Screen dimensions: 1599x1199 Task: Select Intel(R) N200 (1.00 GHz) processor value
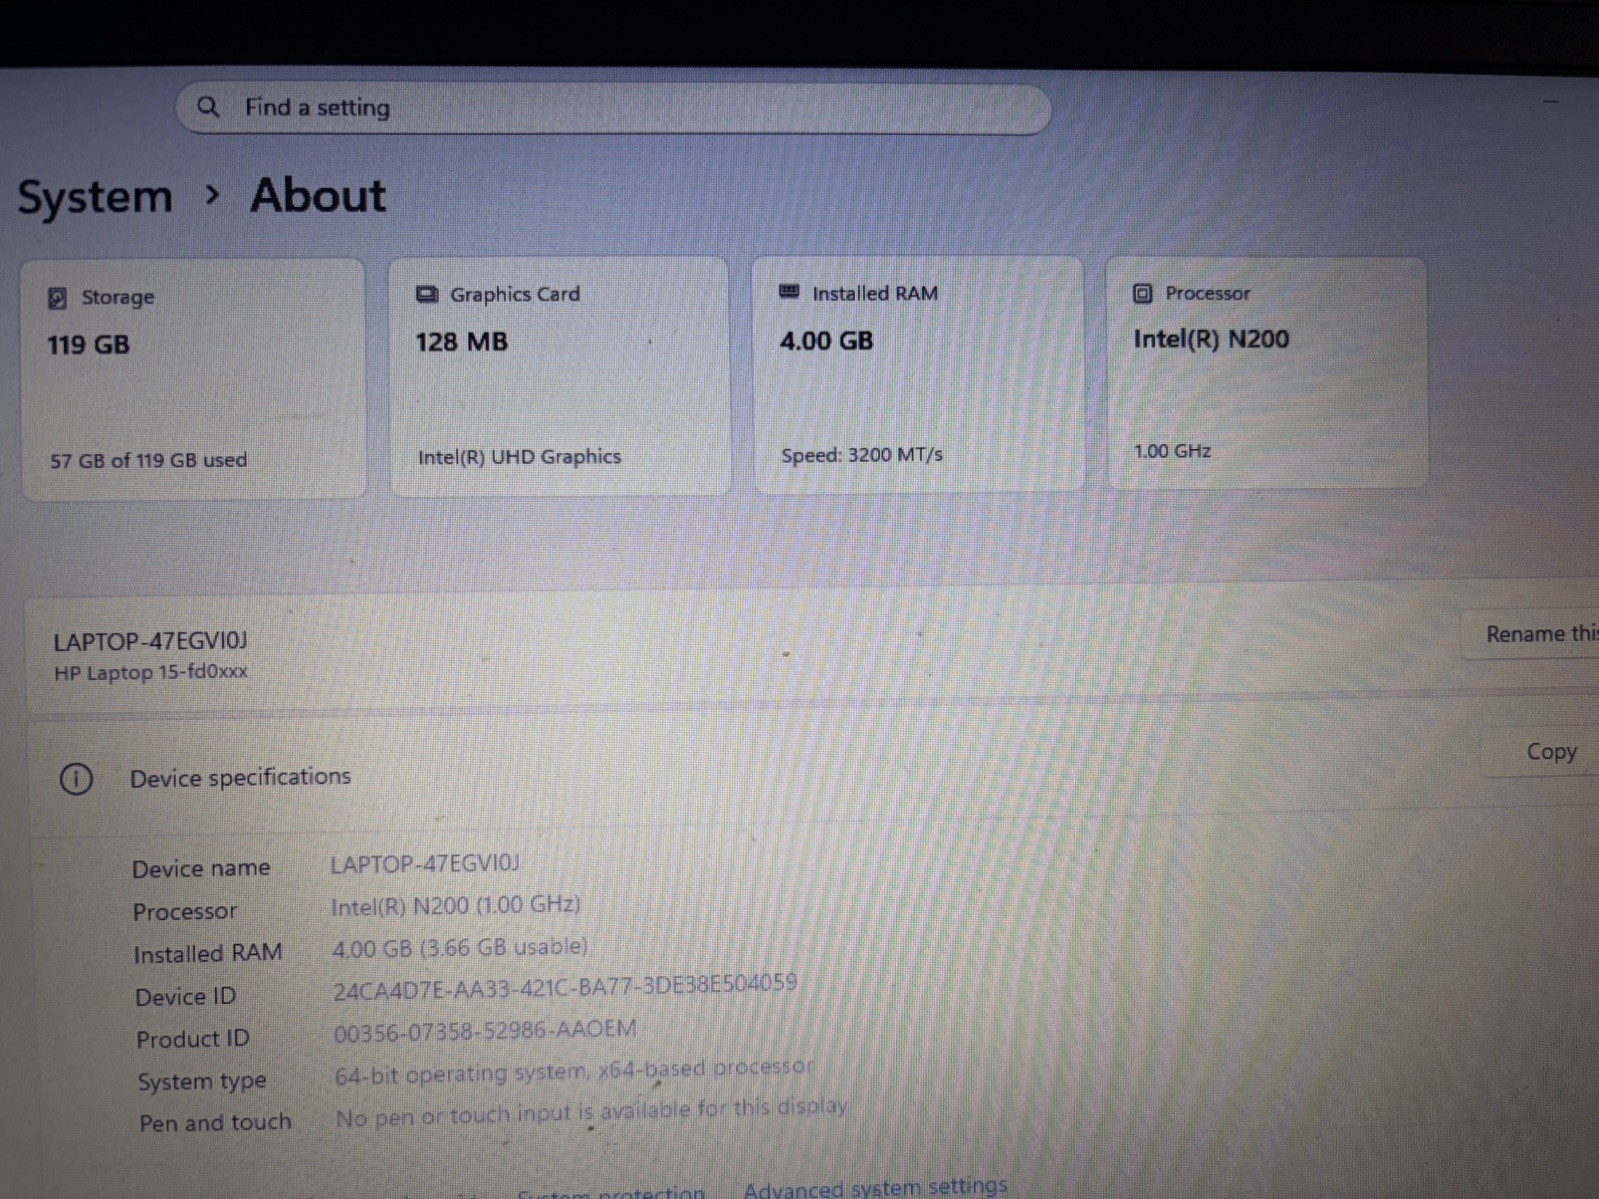pos(455,905)
